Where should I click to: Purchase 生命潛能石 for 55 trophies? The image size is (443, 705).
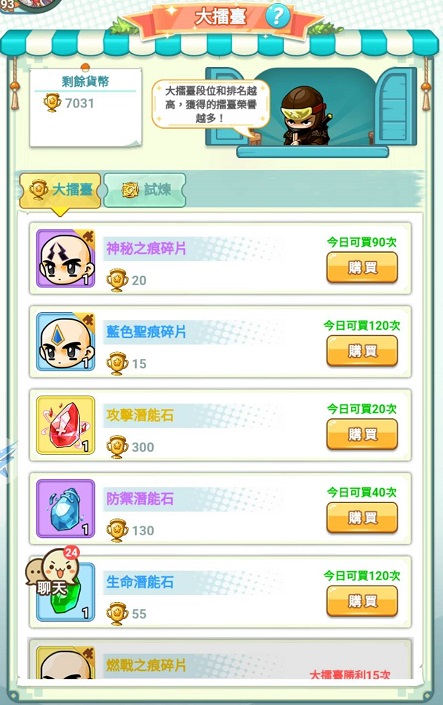[x=362, y=601]
